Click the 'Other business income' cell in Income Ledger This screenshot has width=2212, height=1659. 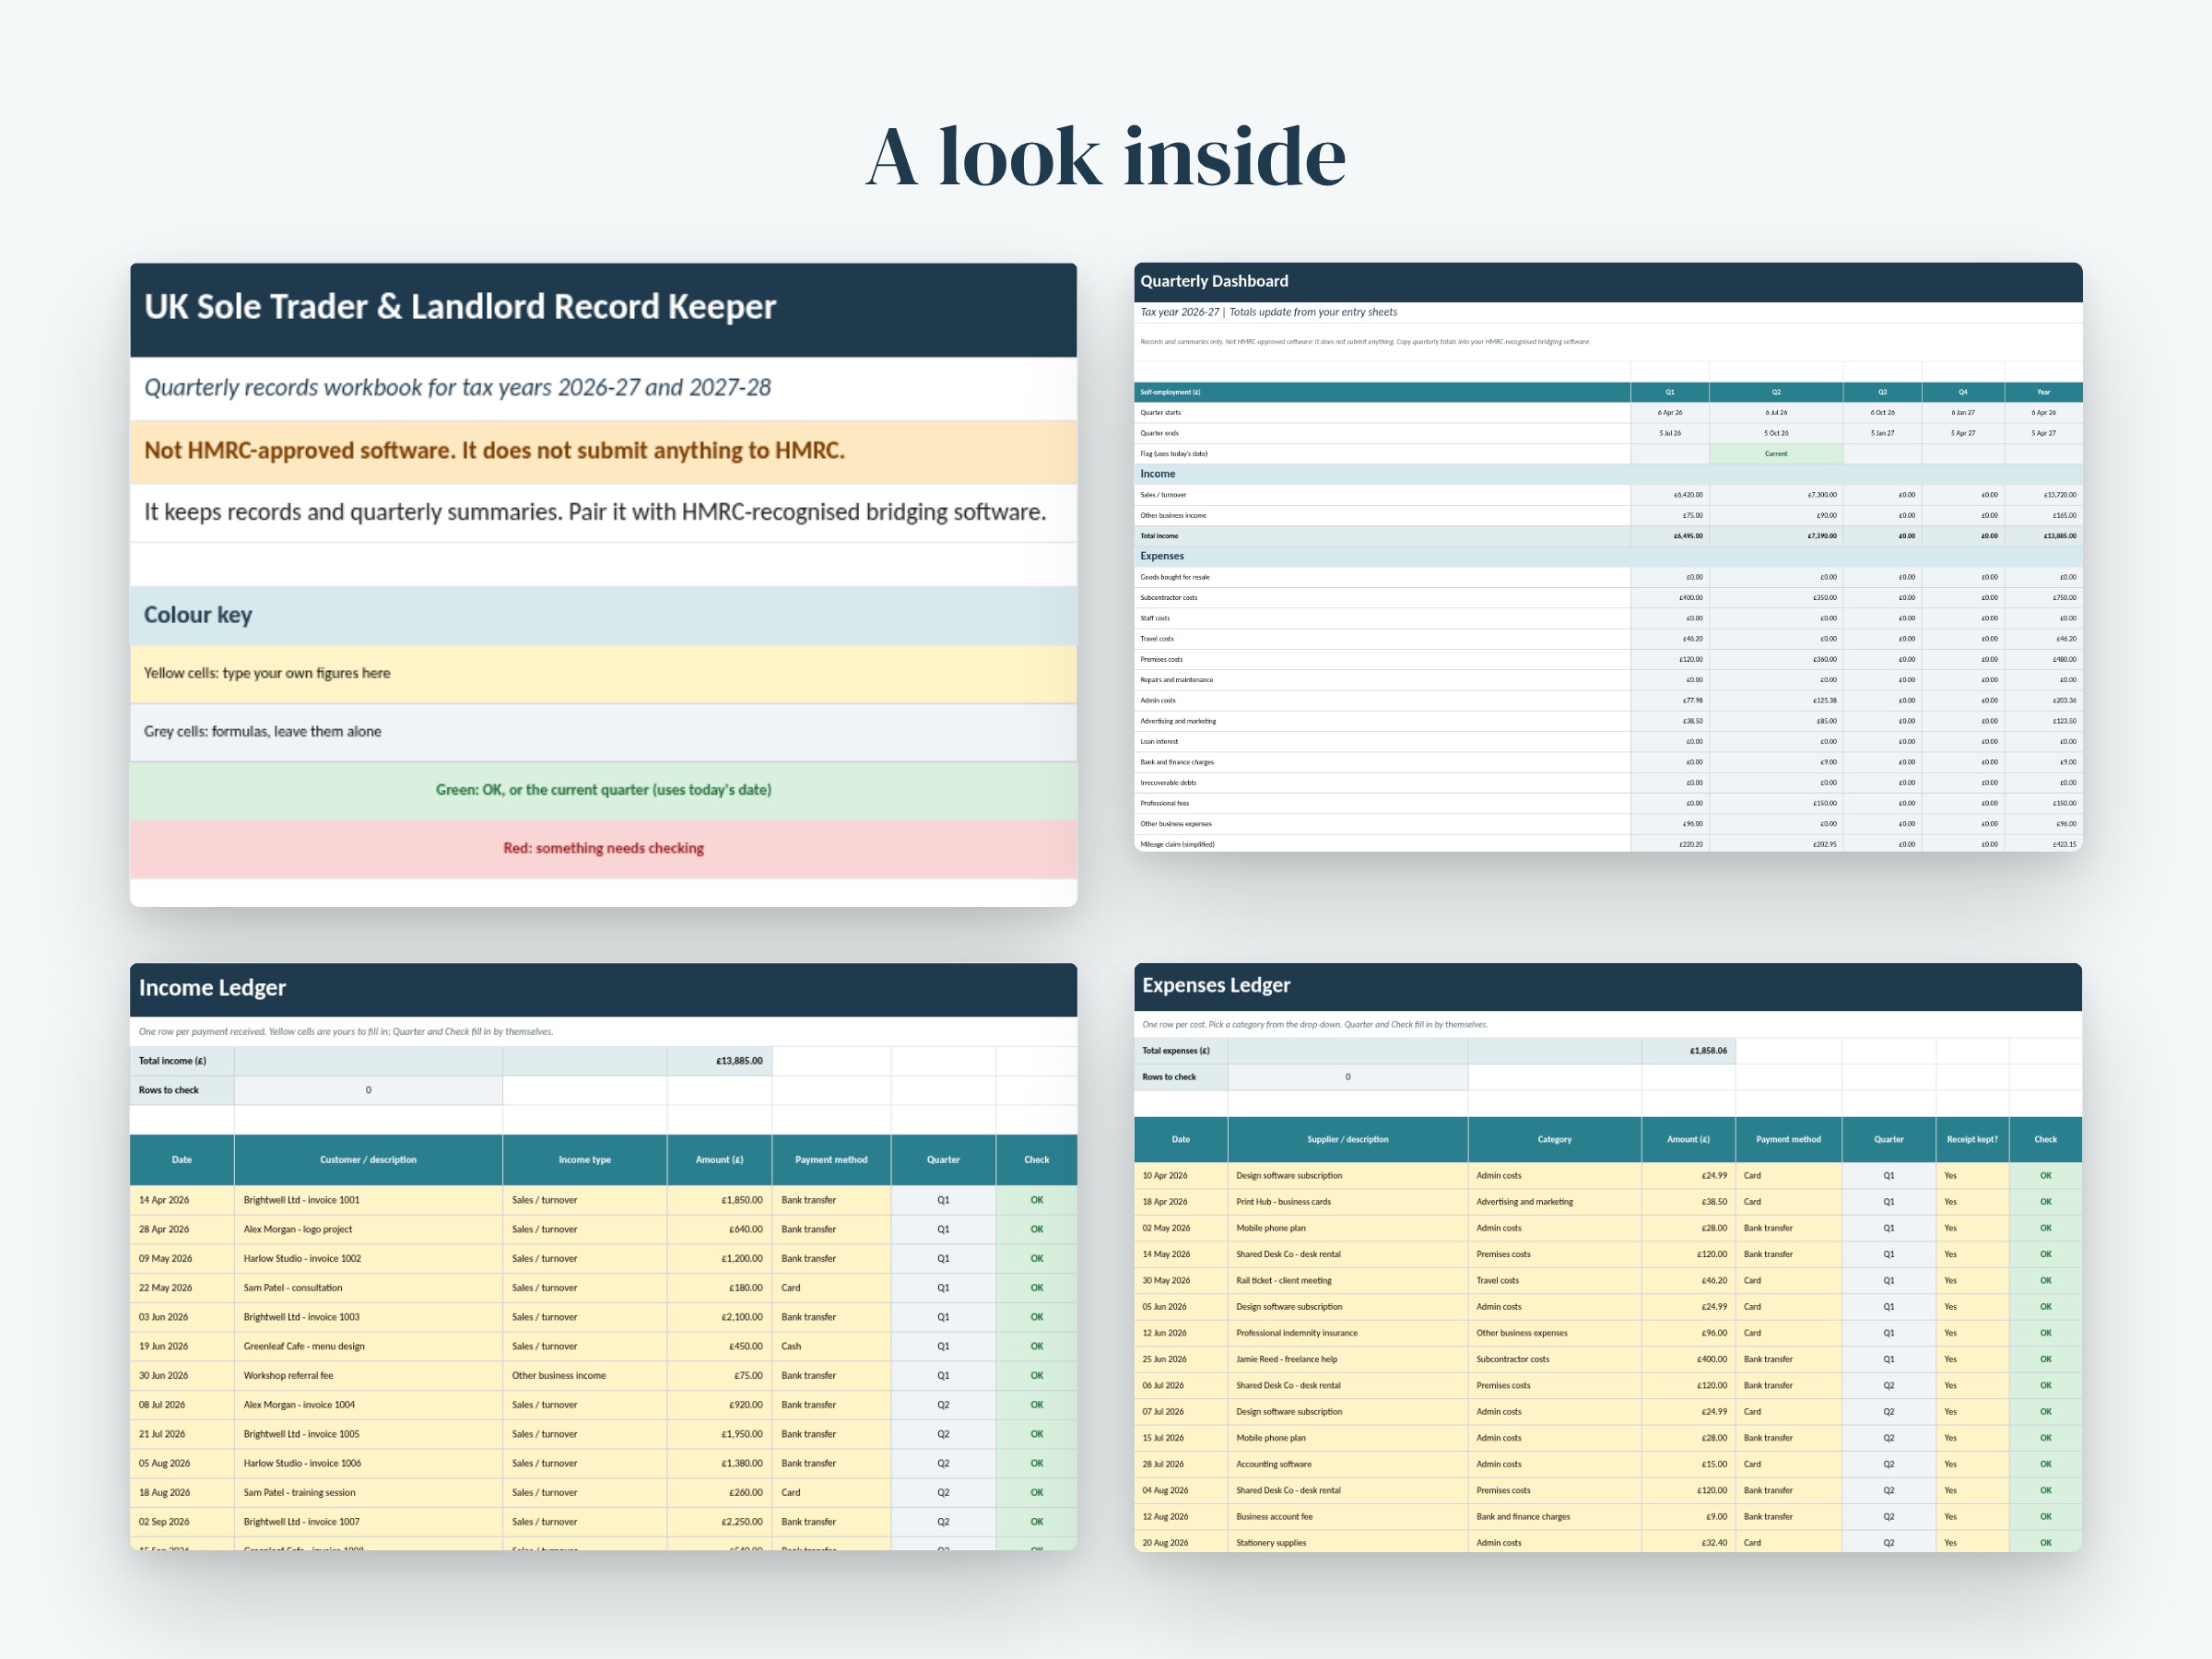(585, 1376)
